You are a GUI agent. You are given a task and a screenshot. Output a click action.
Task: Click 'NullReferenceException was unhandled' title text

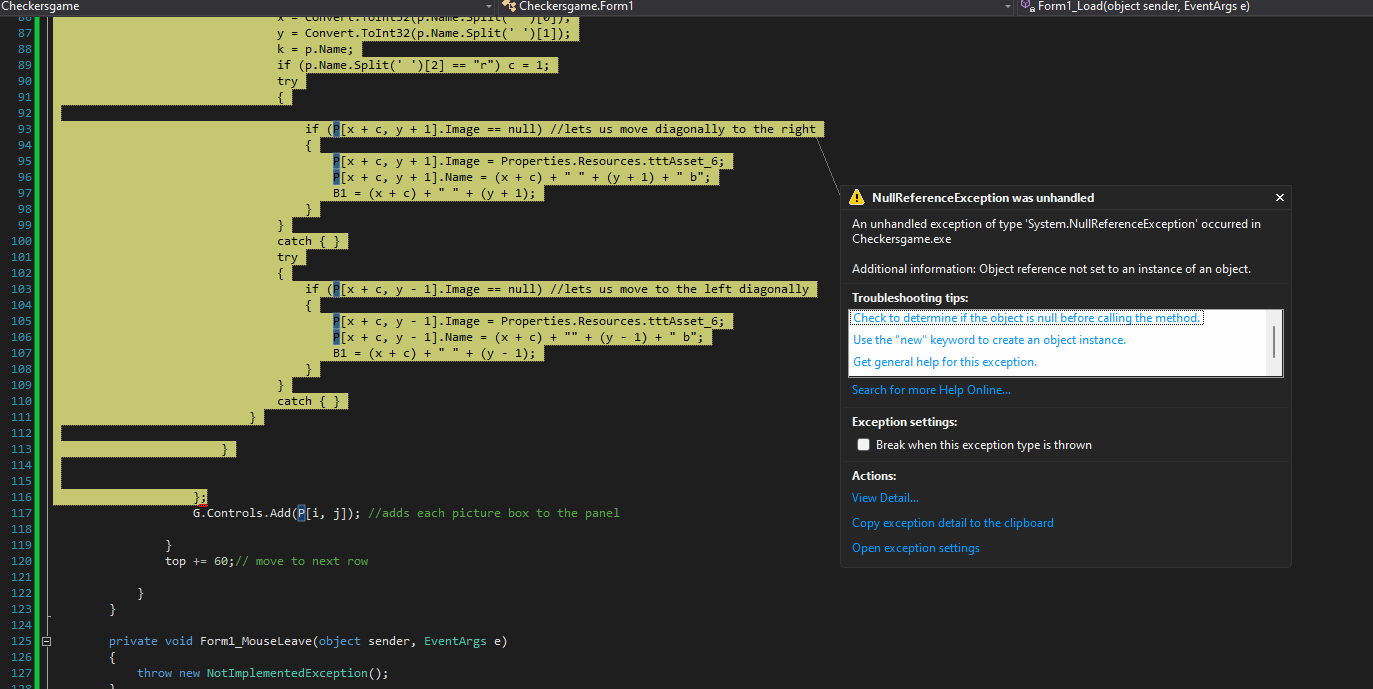[x=983, y=198]
